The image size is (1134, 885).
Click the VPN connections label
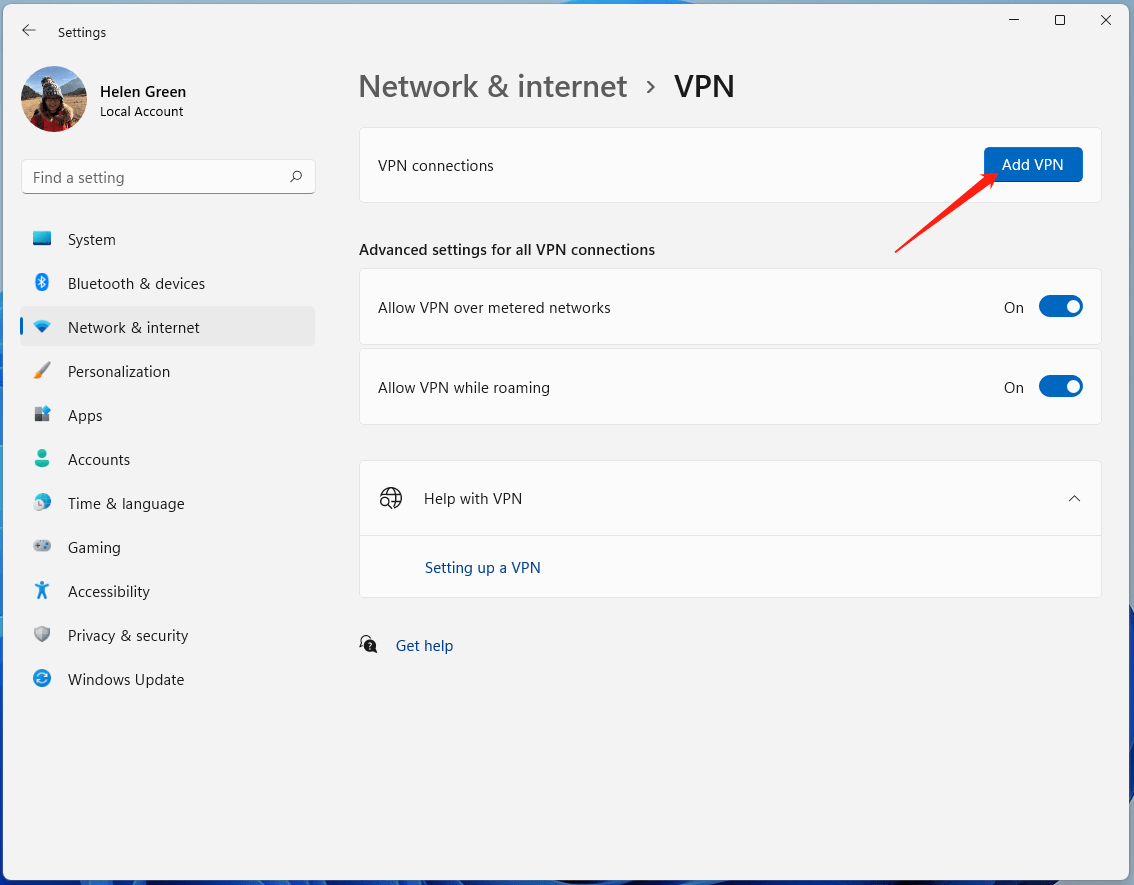[435, 166]
